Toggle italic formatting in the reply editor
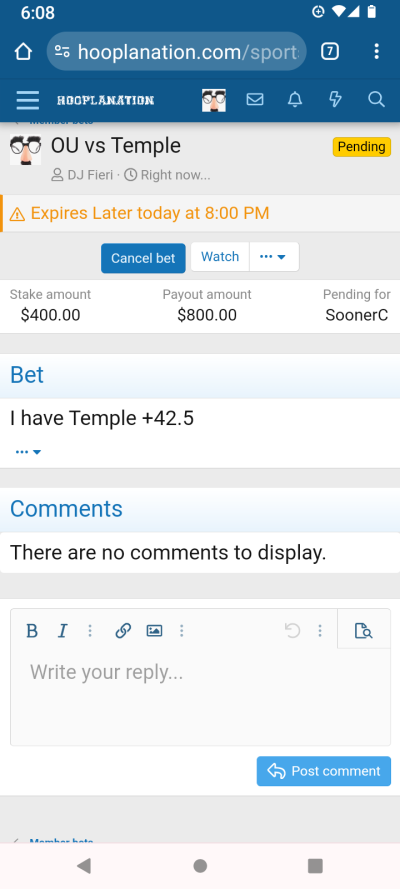 click(63, 630)
